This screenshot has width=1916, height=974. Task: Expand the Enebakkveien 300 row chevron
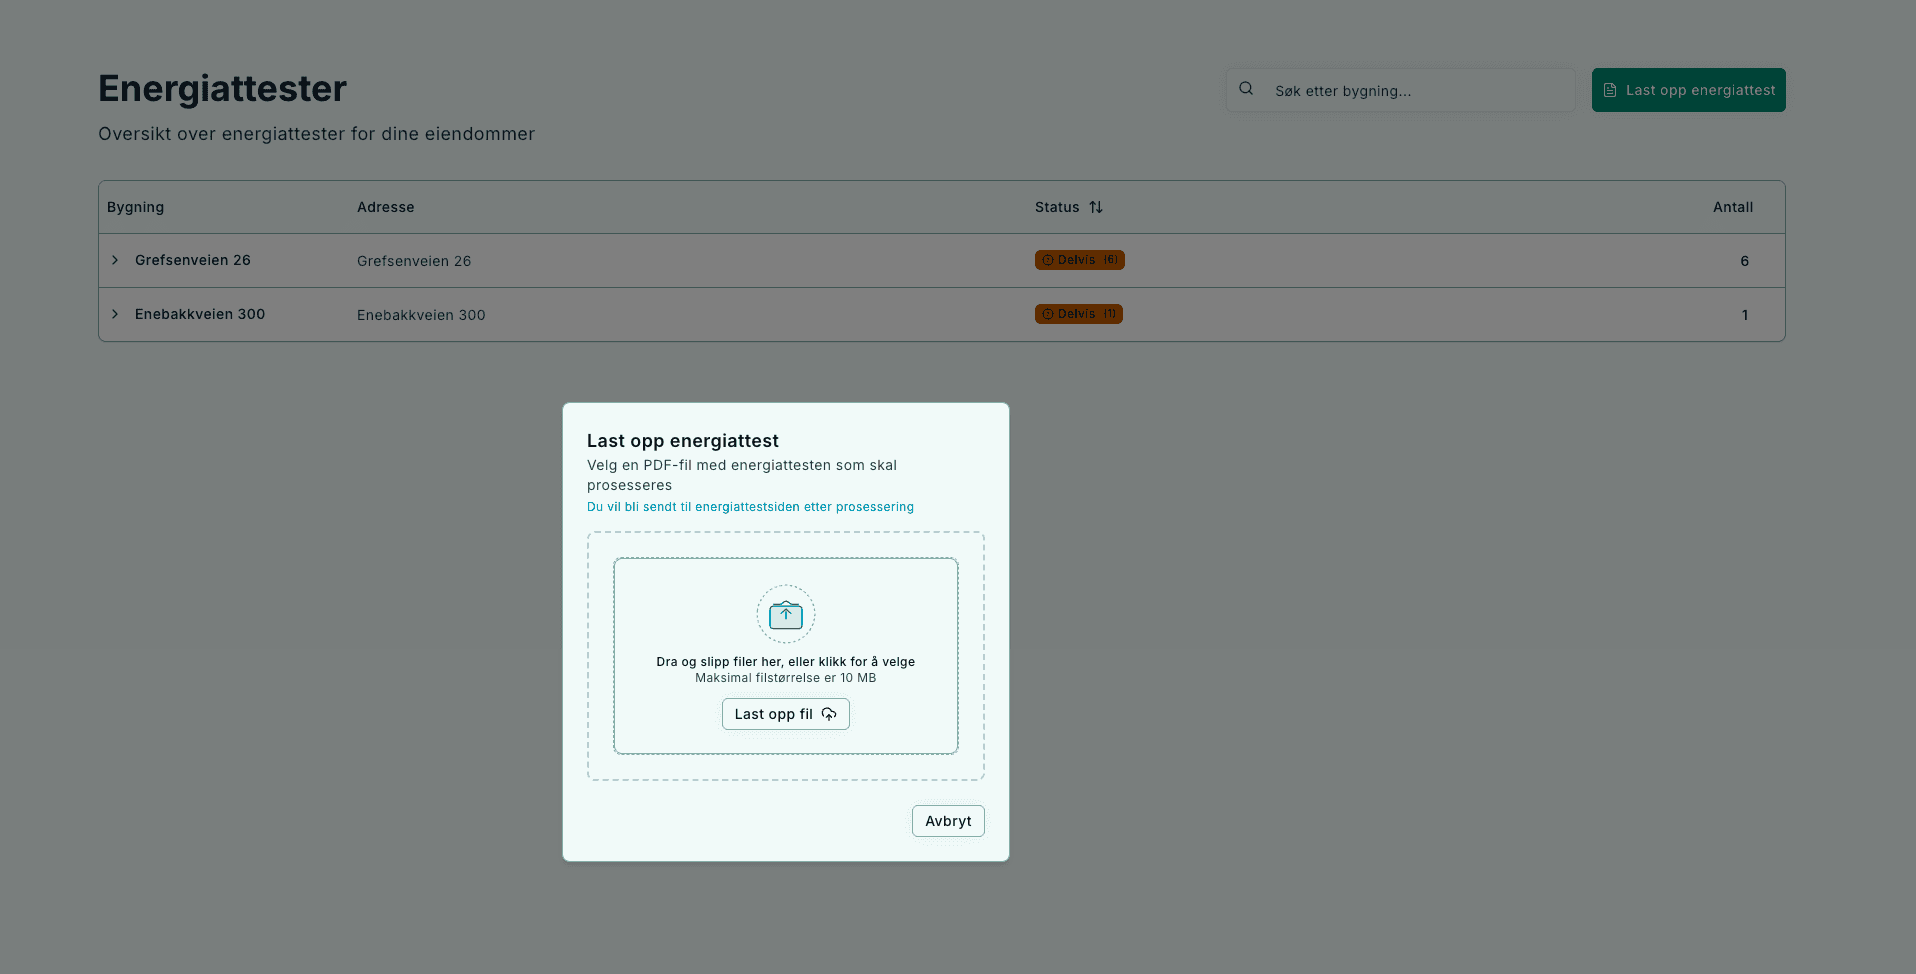[115, 313]
